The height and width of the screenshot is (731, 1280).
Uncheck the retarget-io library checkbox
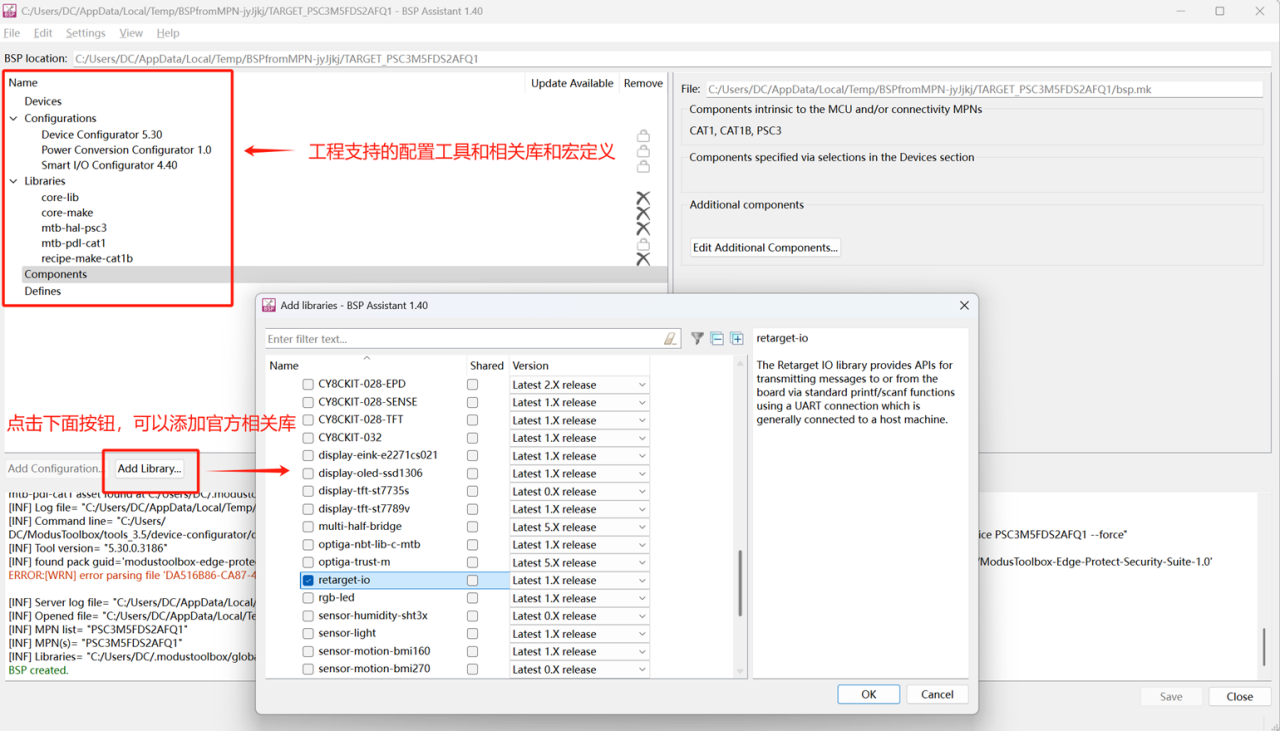tap(308, 580)
